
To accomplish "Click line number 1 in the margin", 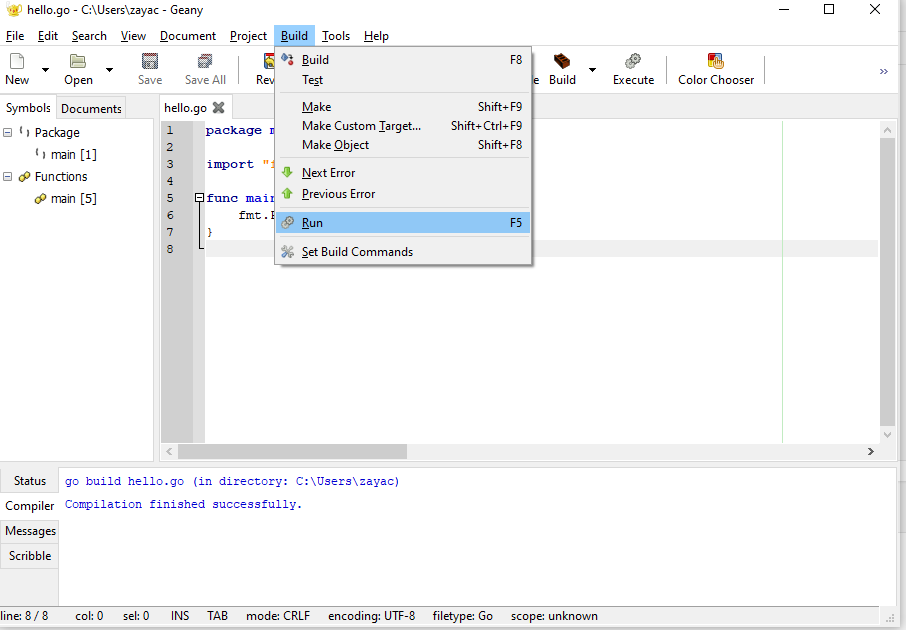I will point(170,130).
